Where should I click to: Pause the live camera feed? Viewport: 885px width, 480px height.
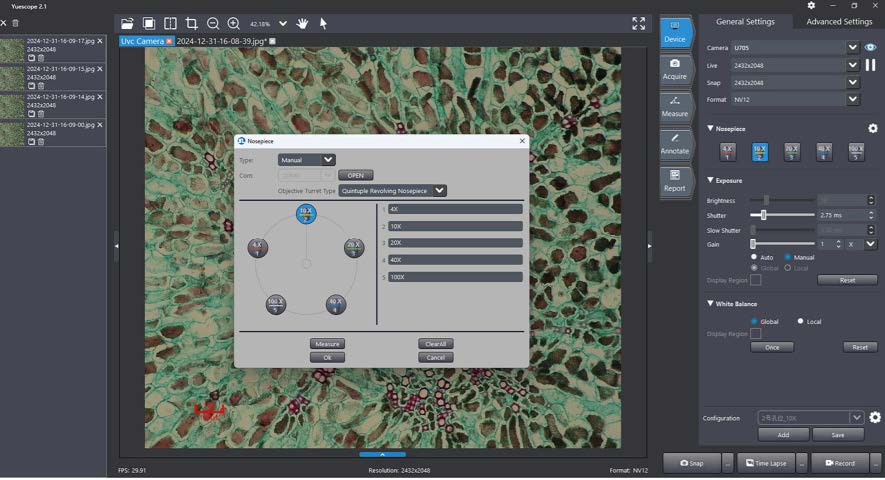(x=870, y=65)
